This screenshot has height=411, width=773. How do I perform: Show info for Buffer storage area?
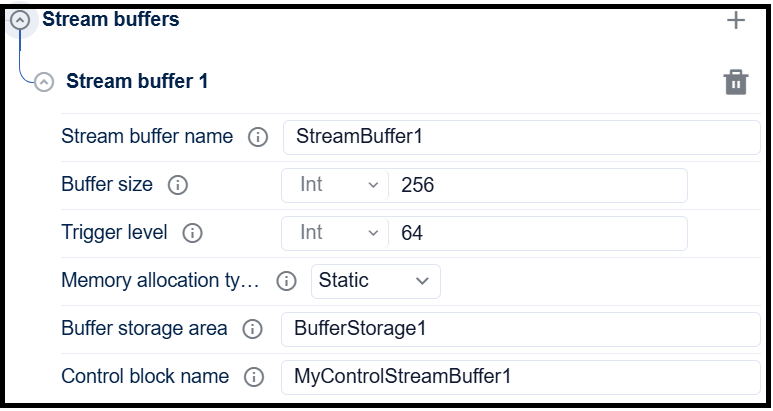[252, 329]
